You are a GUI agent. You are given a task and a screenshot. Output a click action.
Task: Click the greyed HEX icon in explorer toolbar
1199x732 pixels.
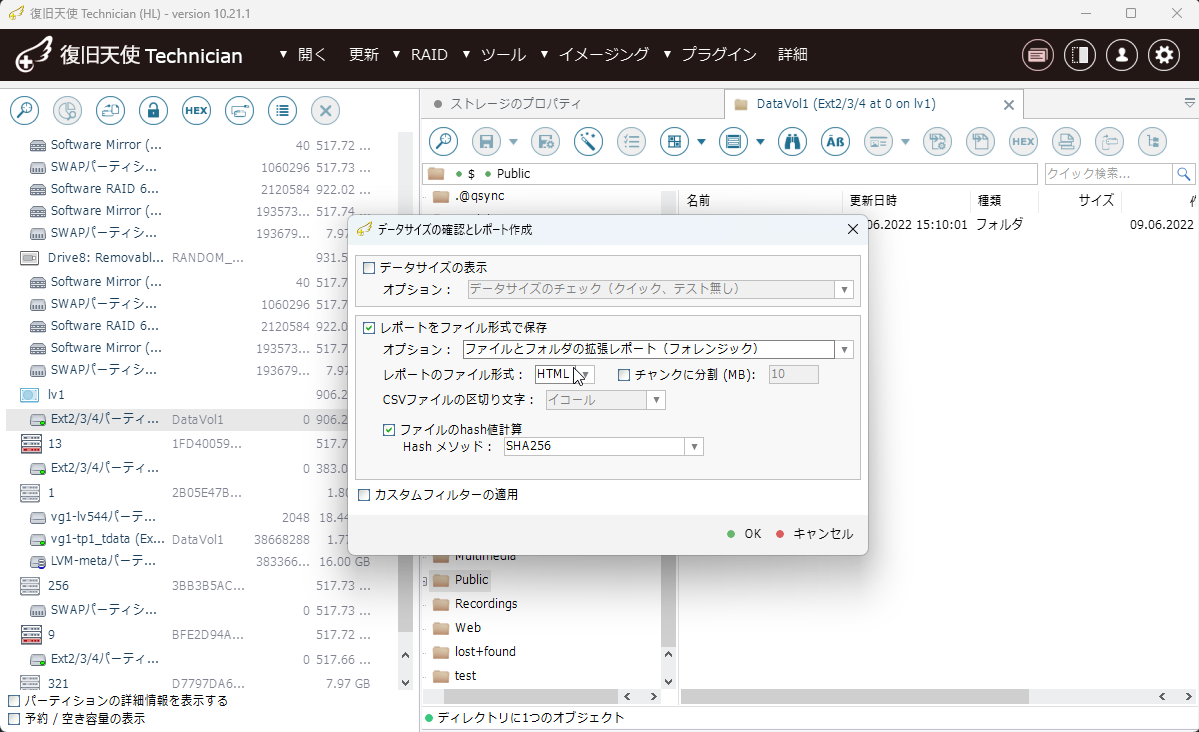point(1023,142)
